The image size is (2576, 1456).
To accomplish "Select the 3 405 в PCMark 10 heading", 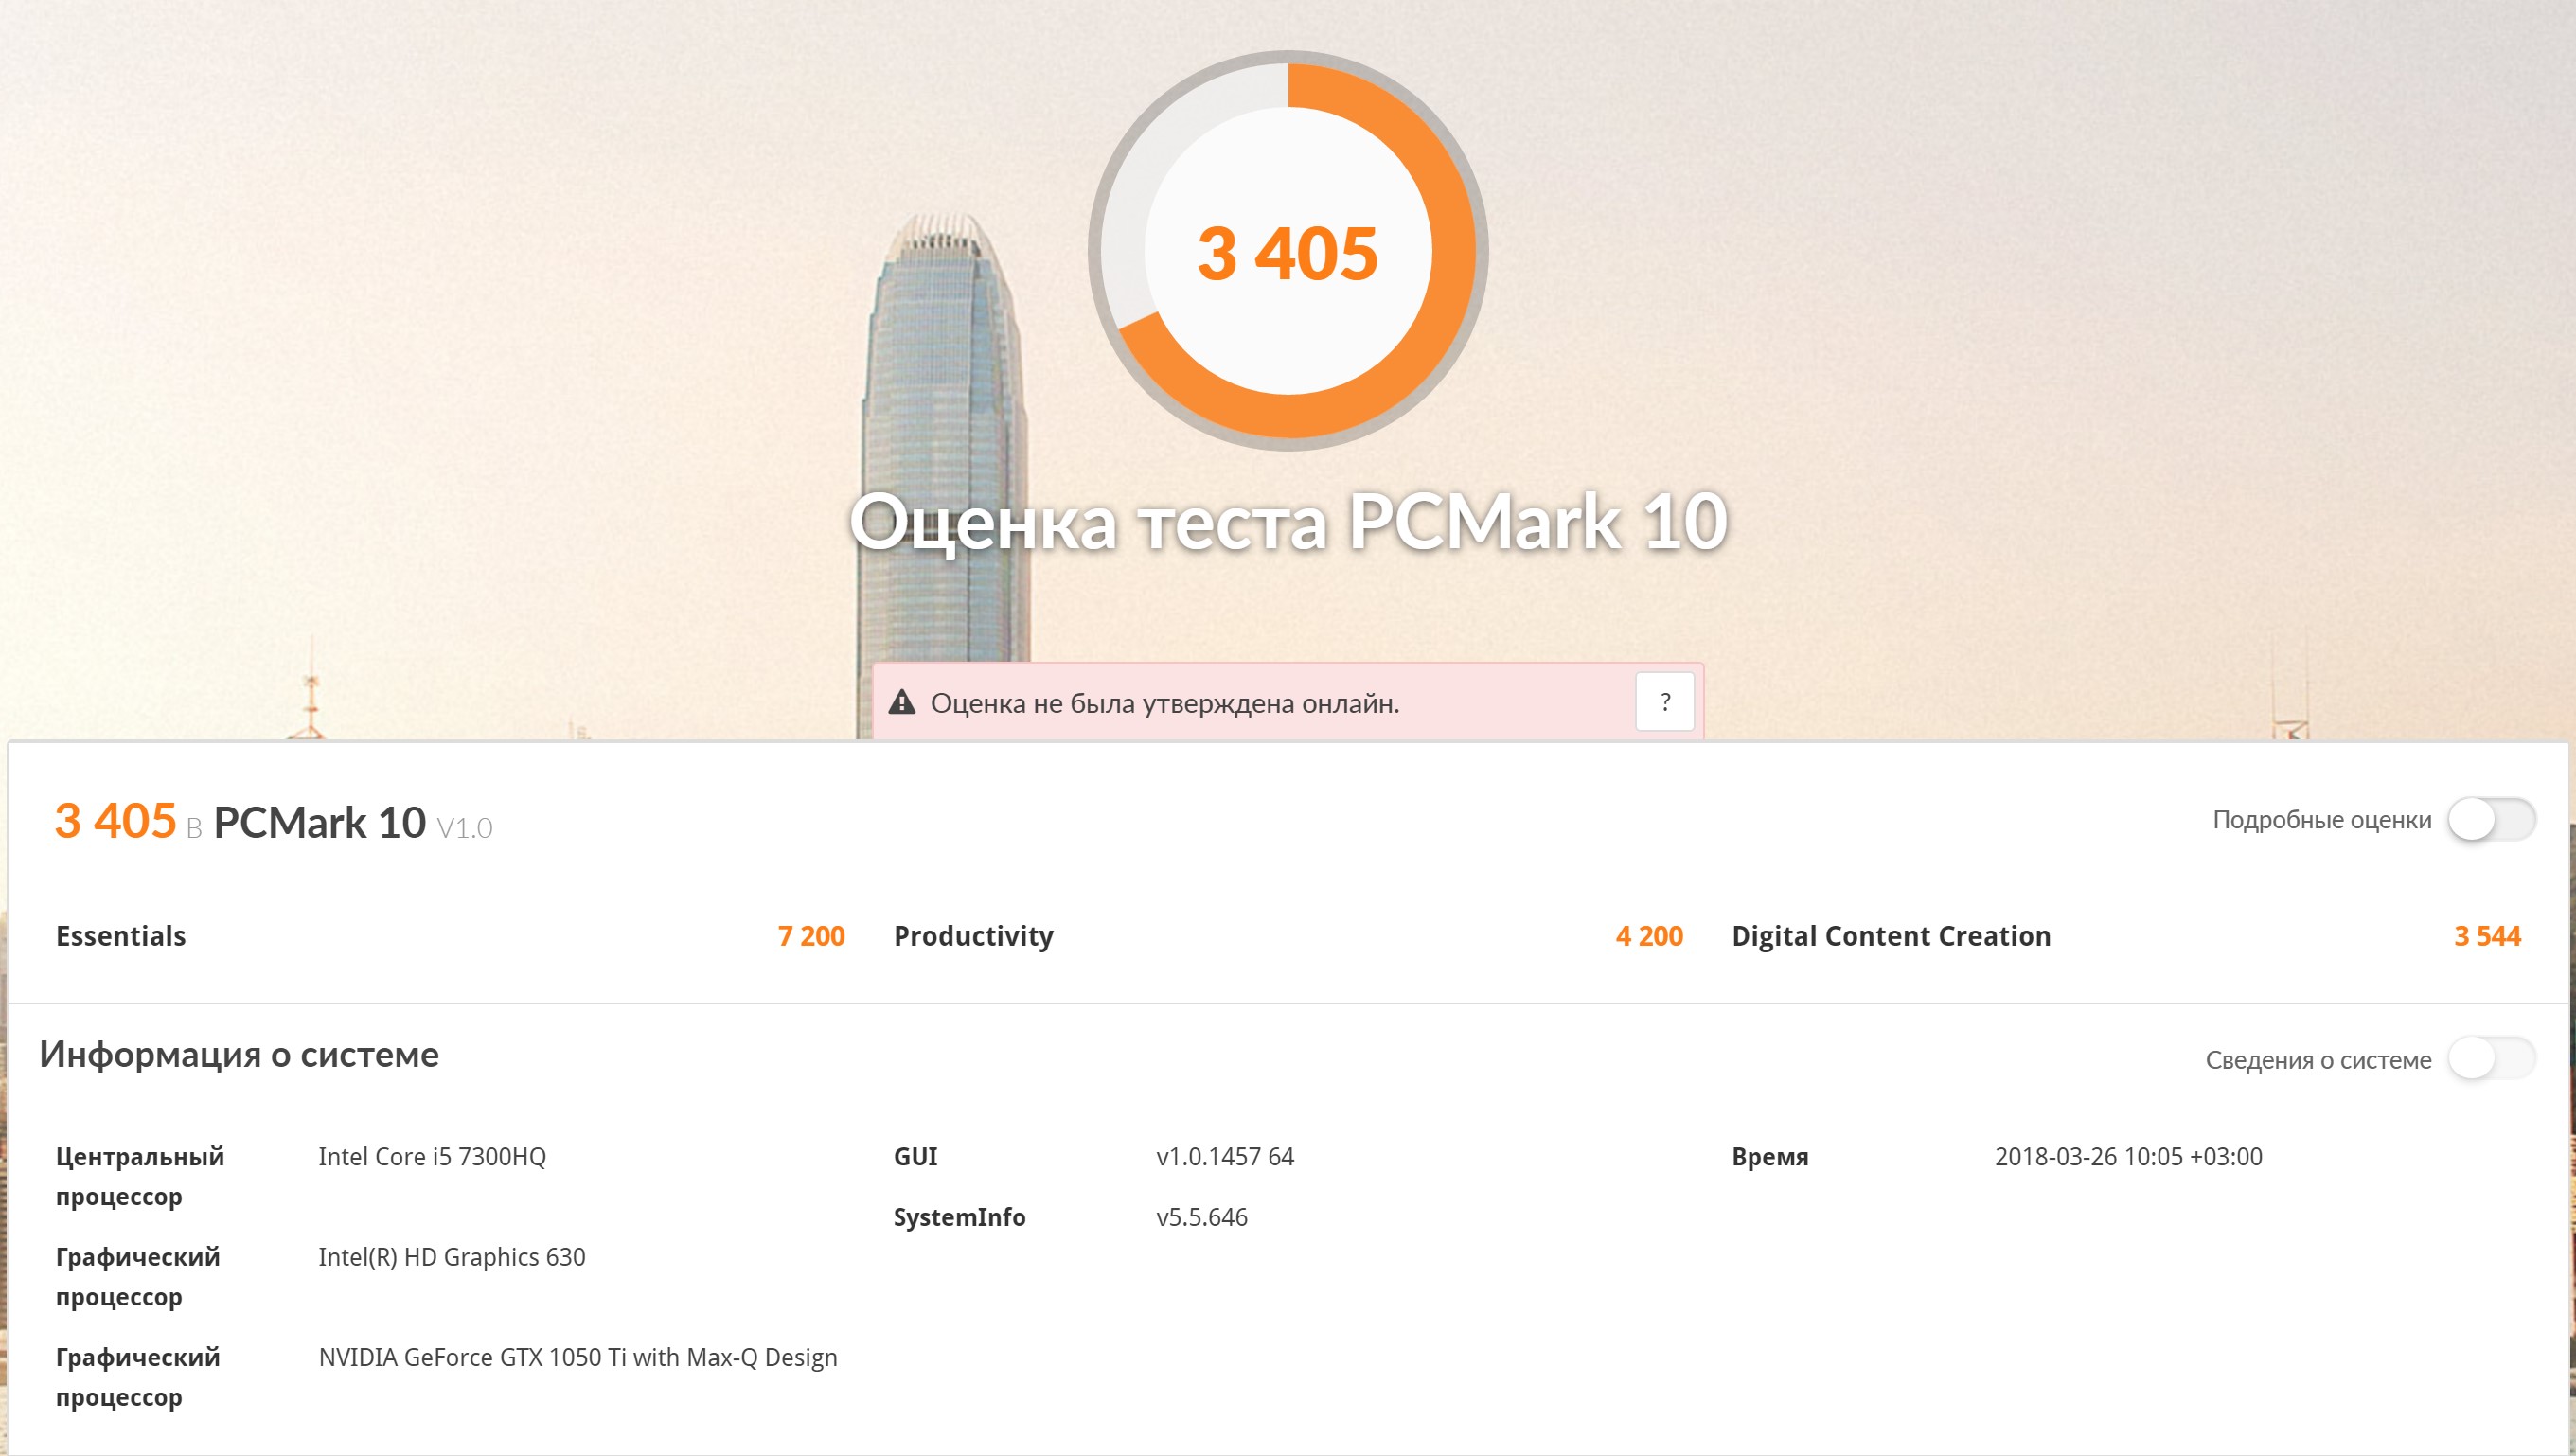I will click(x=273, y=821).
